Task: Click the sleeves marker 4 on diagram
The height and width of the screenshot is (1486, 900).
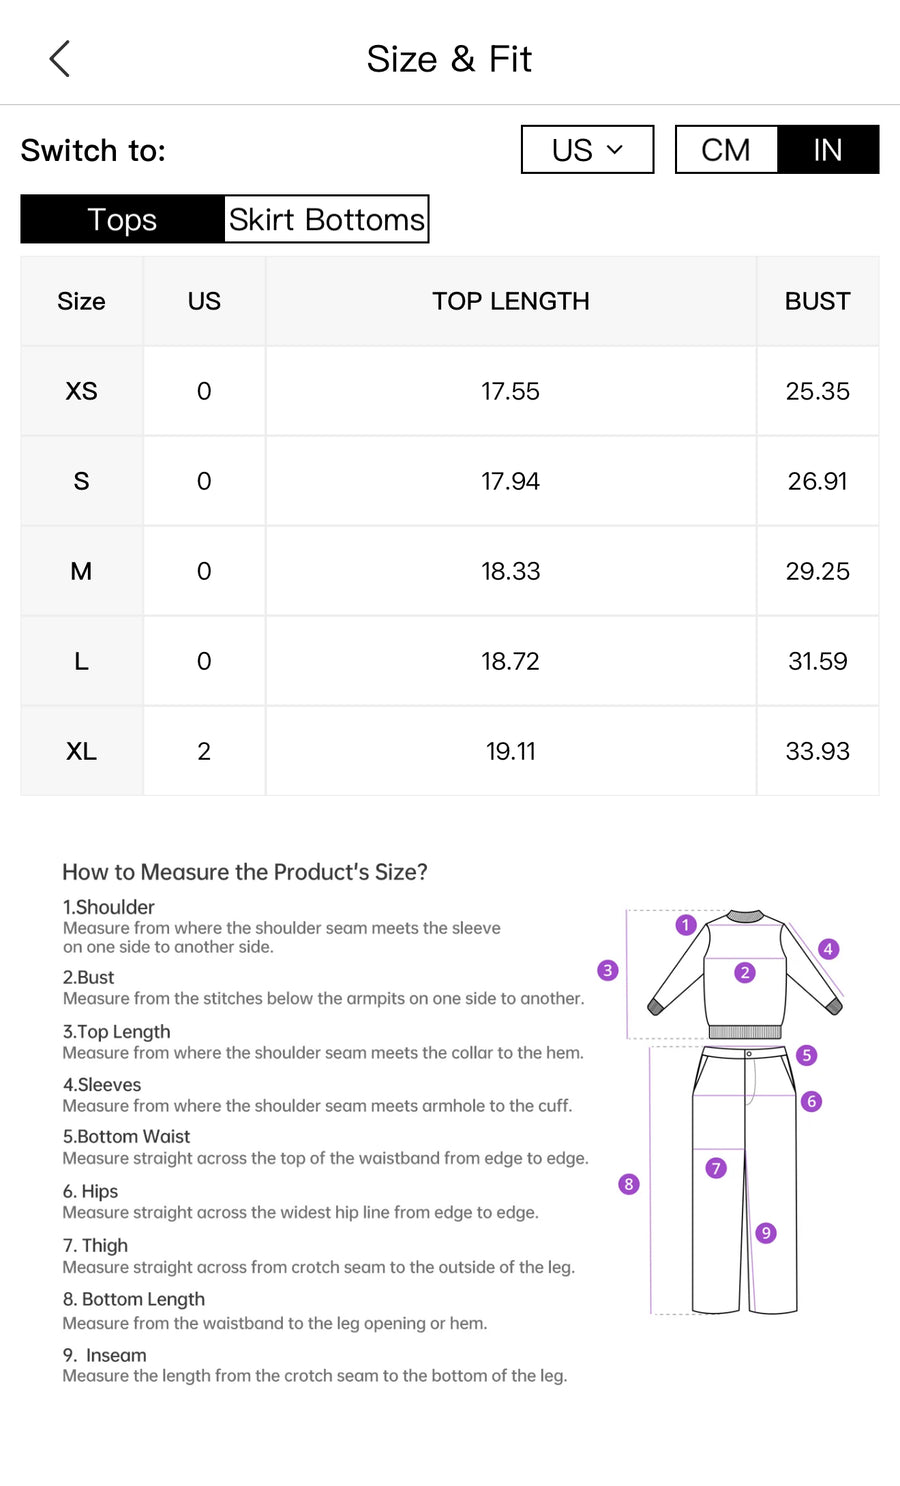Action: click(828, 949)
